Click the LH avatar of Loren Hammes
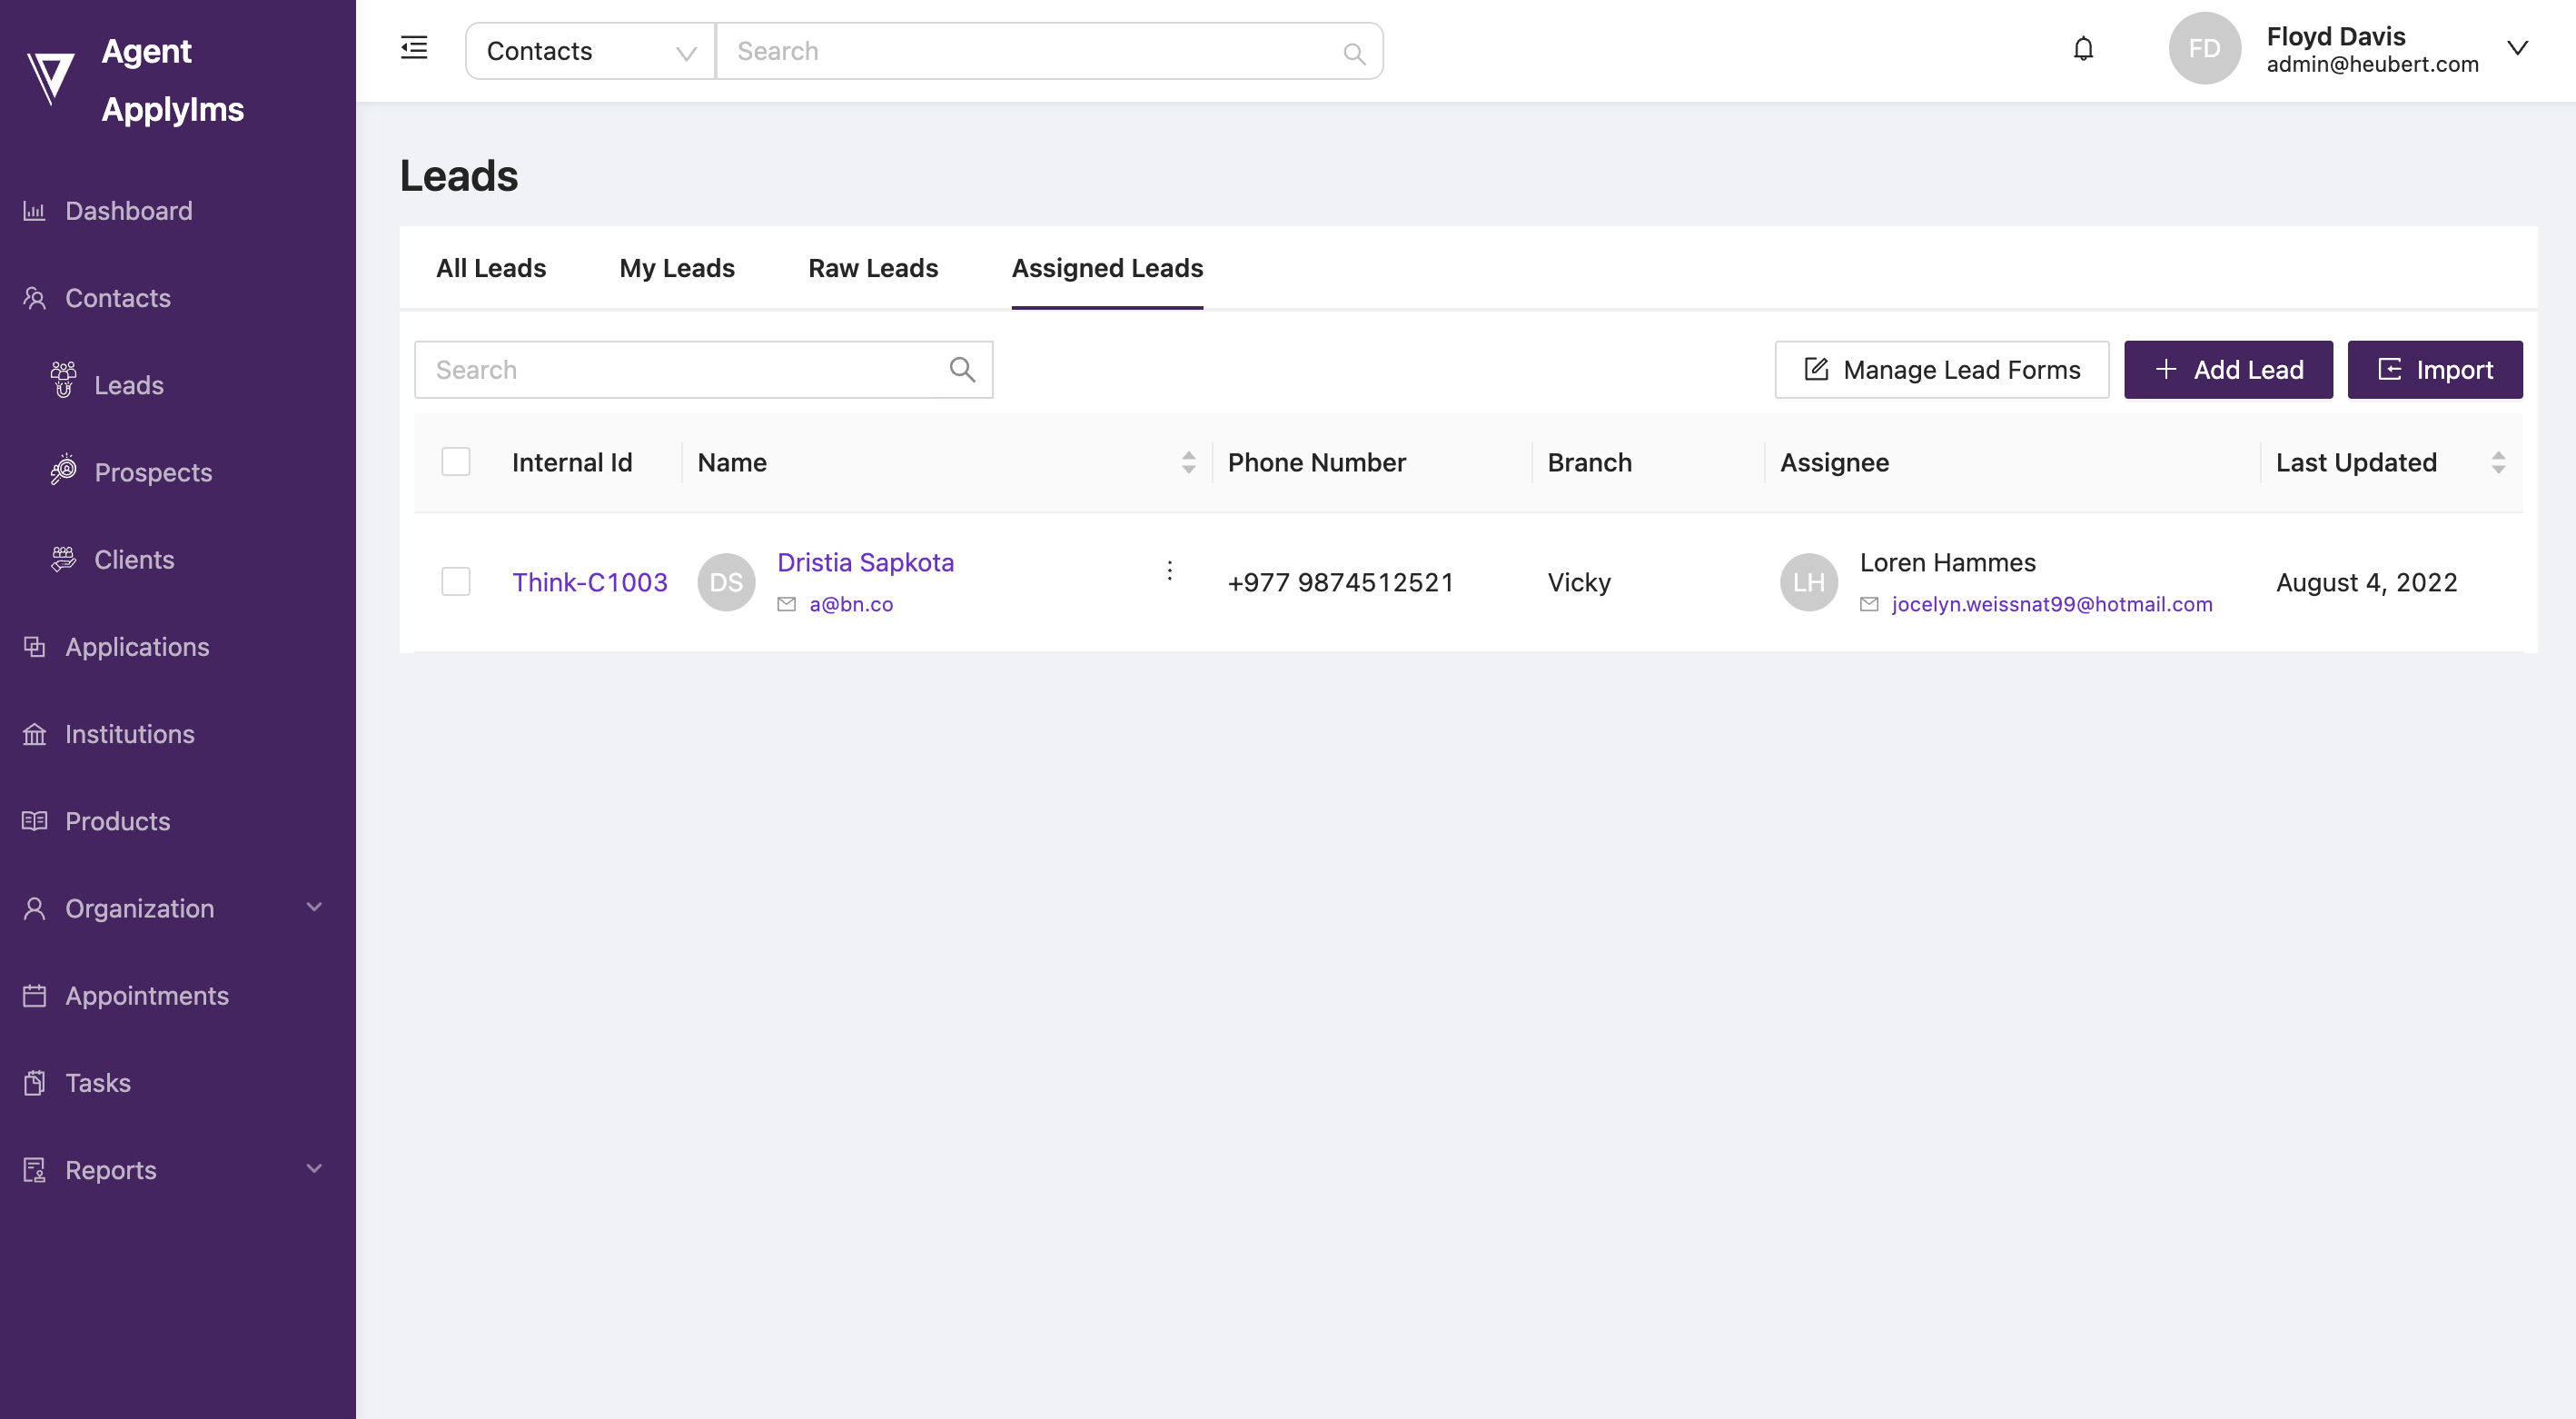Image resolution: width=2576 pixels, height=1419 pixels. 1808,582
